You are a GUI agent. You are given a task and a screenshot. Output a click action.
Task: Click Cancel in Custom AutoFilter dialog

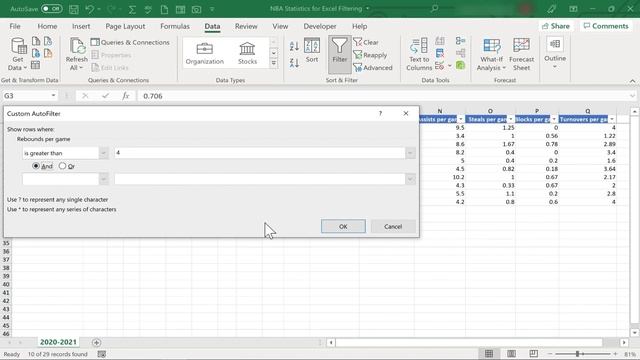point(393,227)
